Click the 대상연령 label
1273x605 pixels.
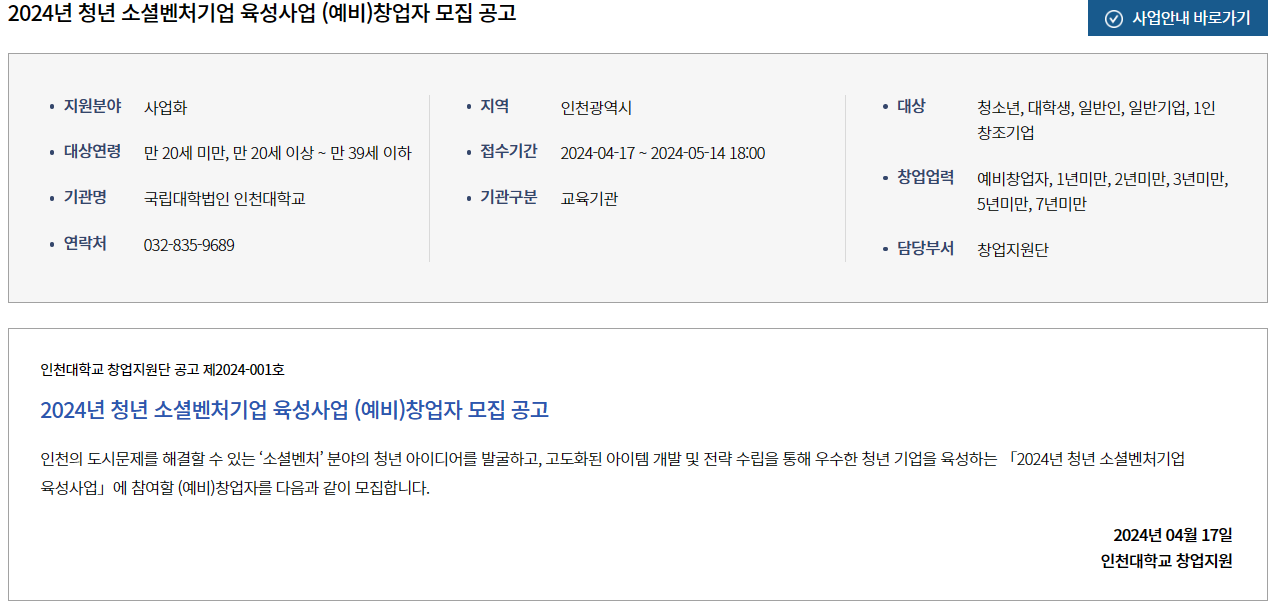coord(93,152)
